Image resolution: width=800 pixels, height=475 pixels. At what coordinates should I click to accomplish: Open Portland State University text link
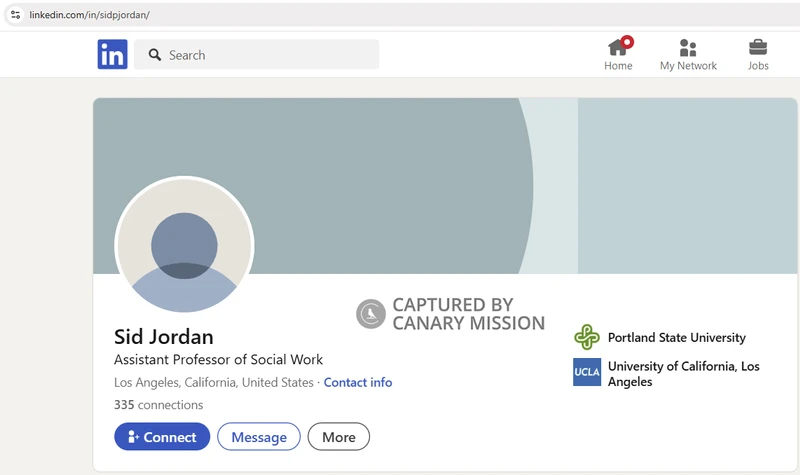tap(676, 338)
